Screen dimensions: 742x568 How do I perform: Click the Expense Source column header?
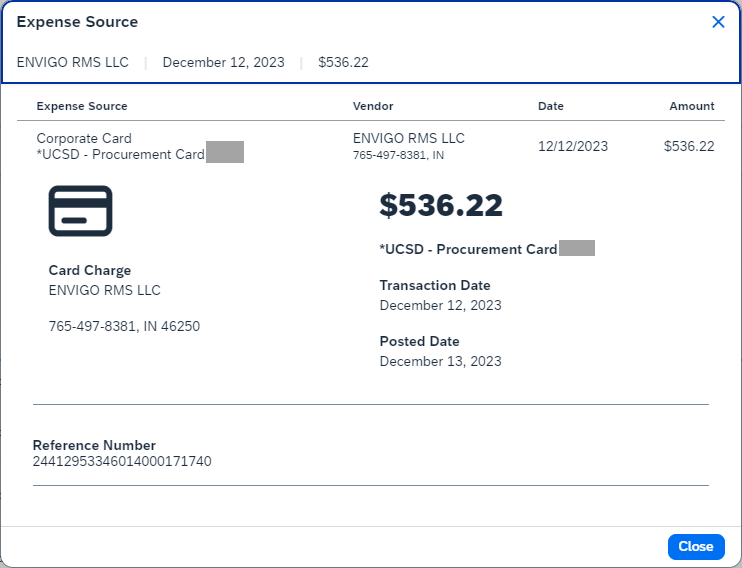[x=82, y=106]
